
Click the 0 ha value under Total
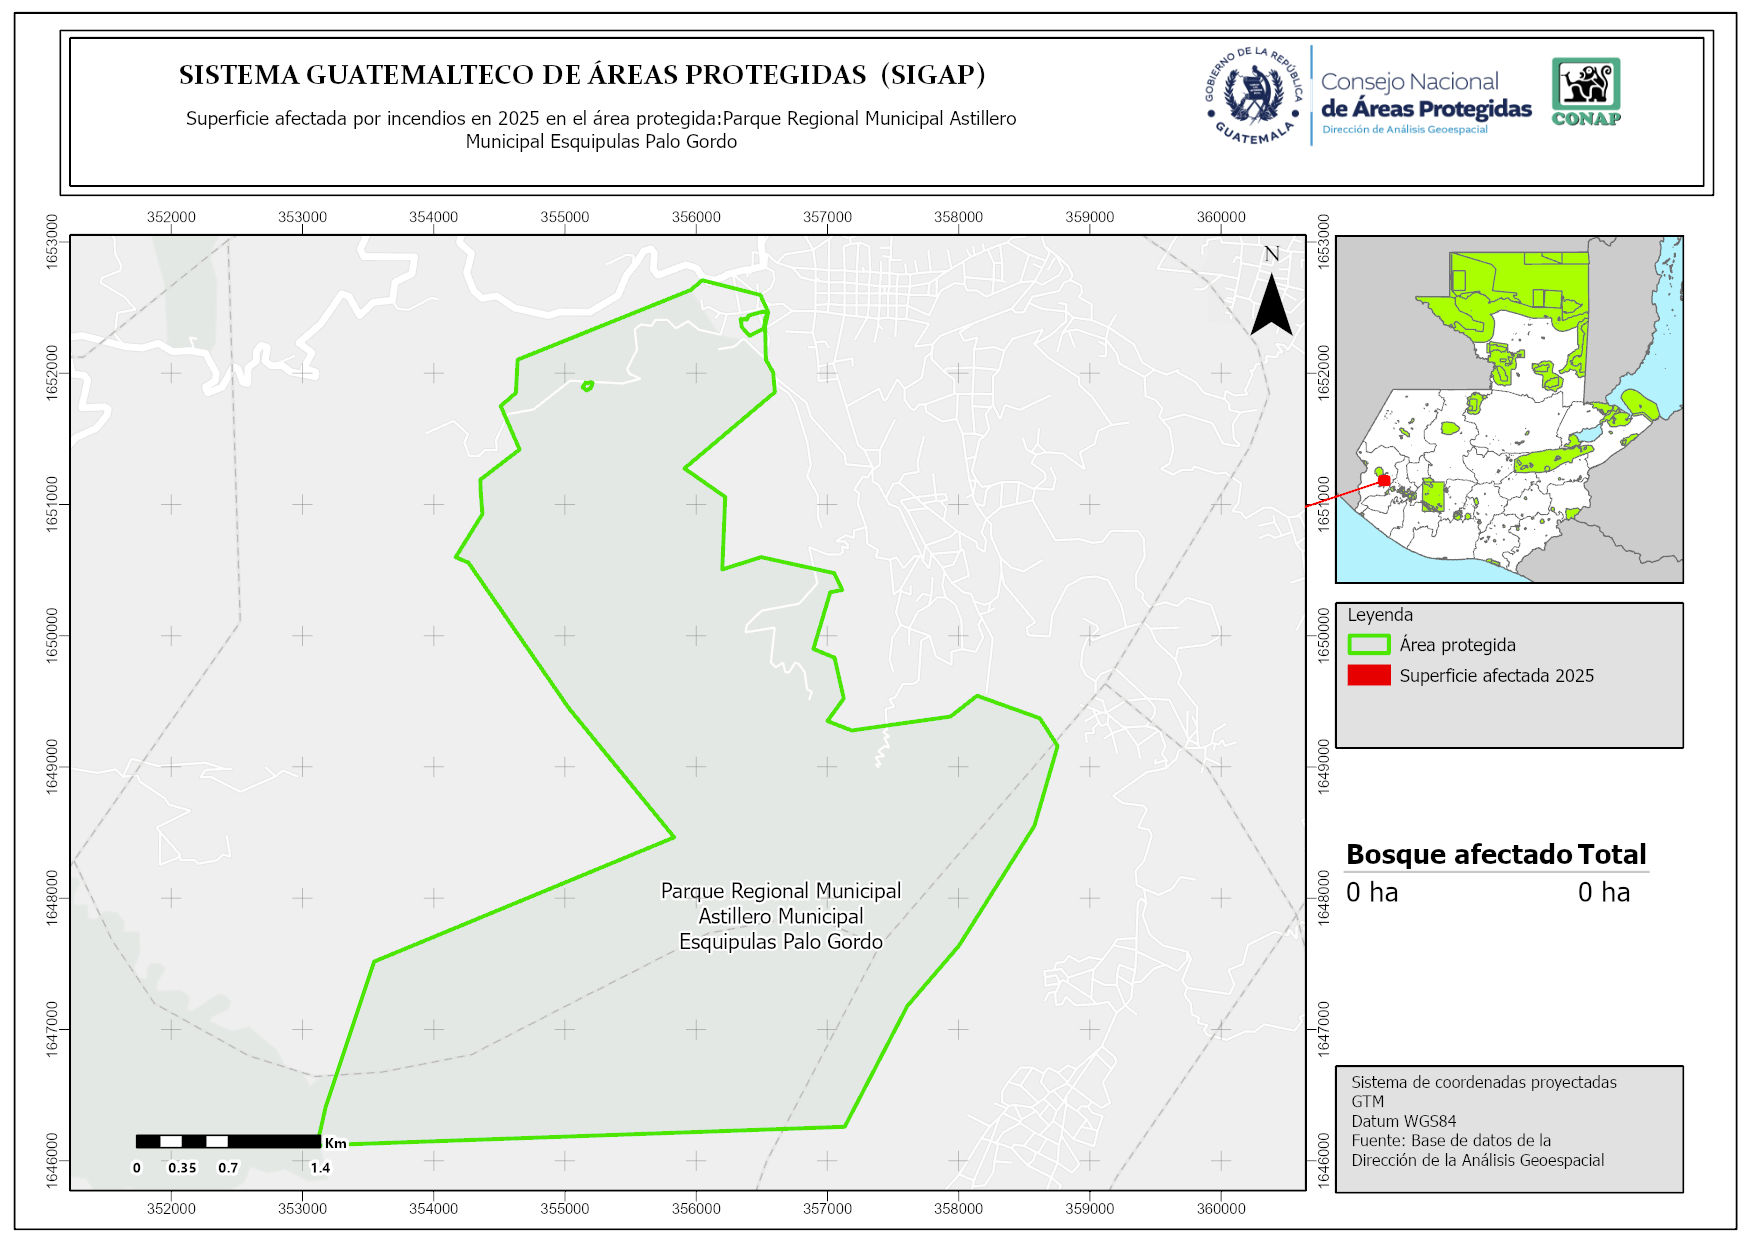tap(1603, 892)
